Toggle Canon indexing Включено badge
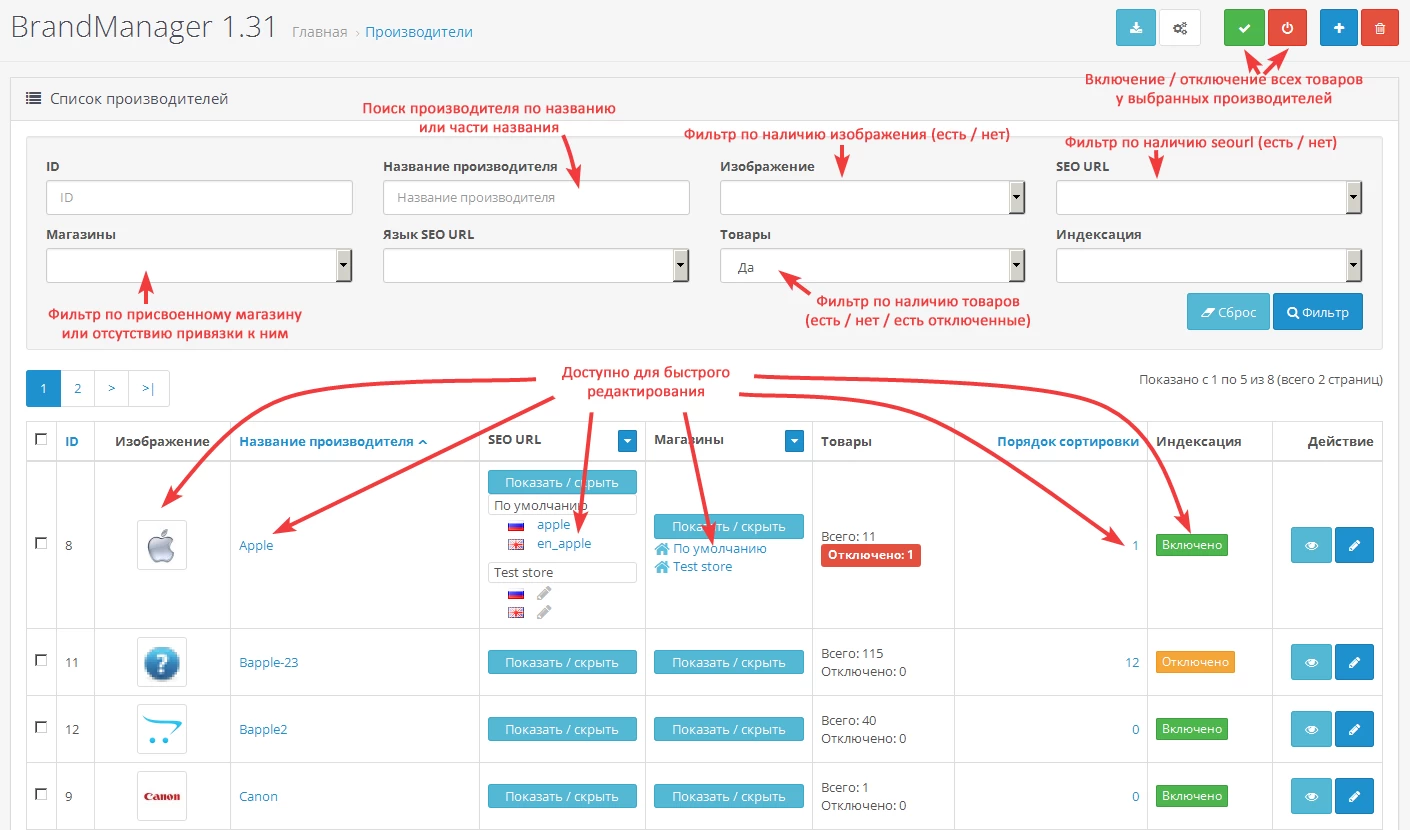1410x830 pixels. pos(1192,796)
